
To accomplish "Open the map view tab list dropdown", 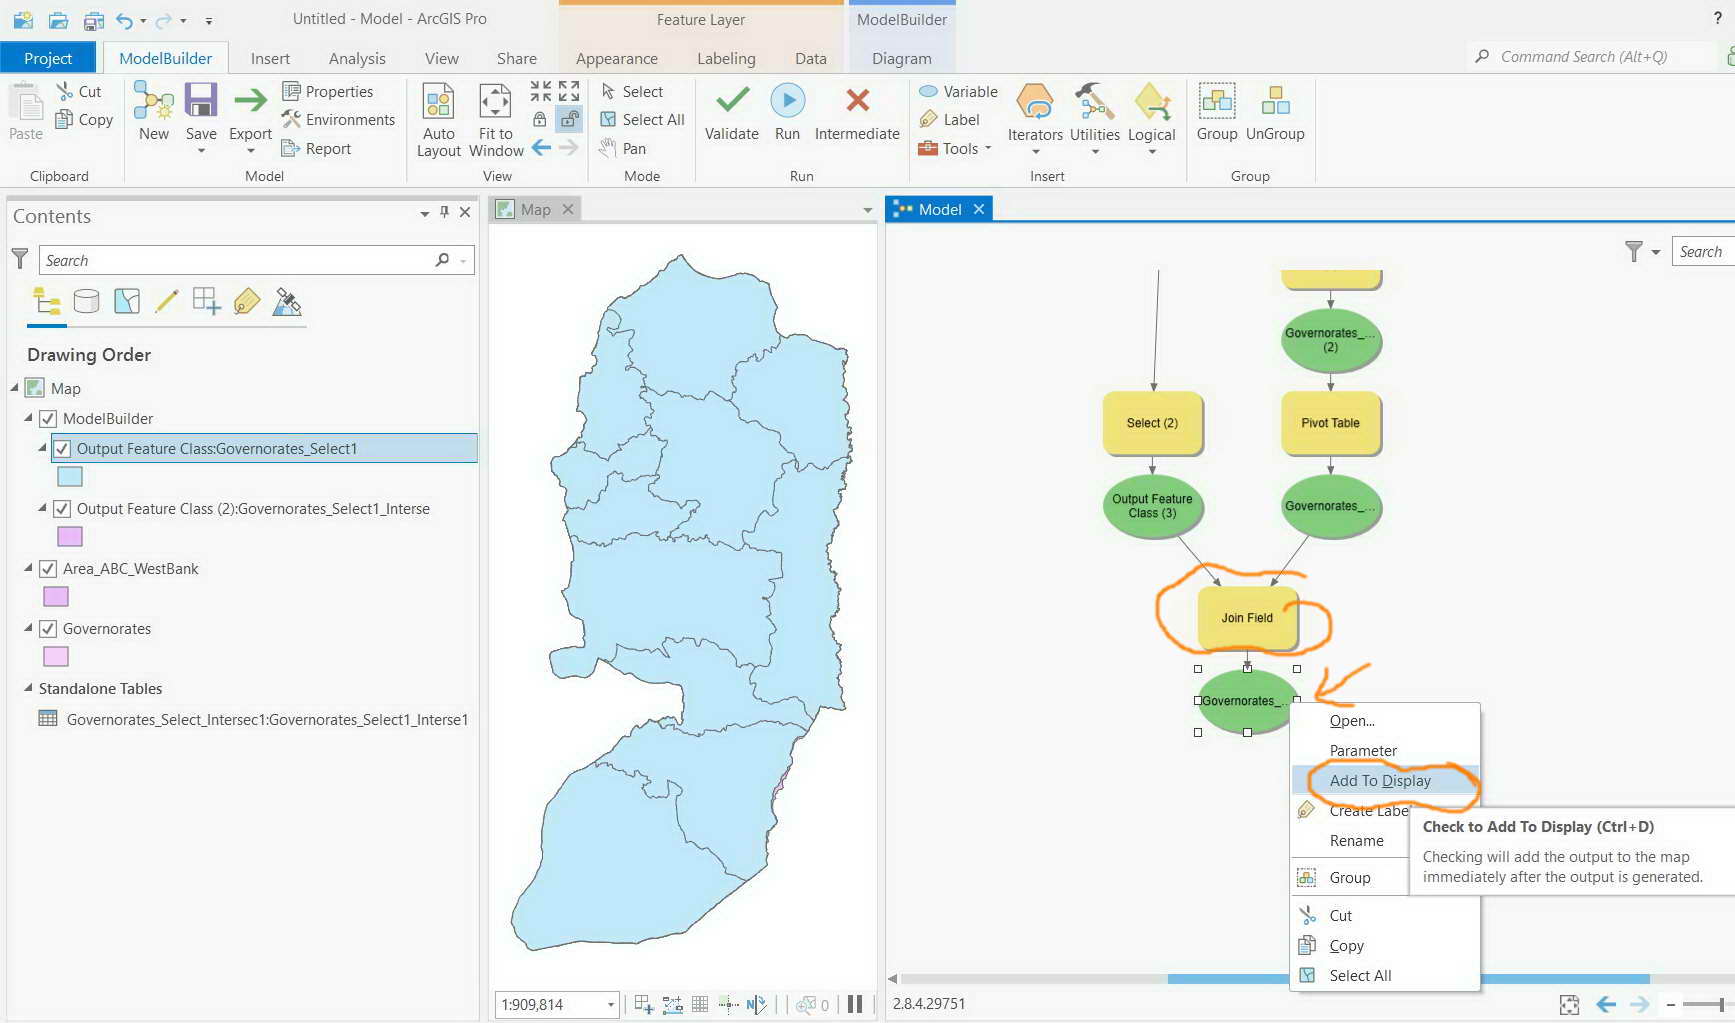I will (x=867, y=210).
